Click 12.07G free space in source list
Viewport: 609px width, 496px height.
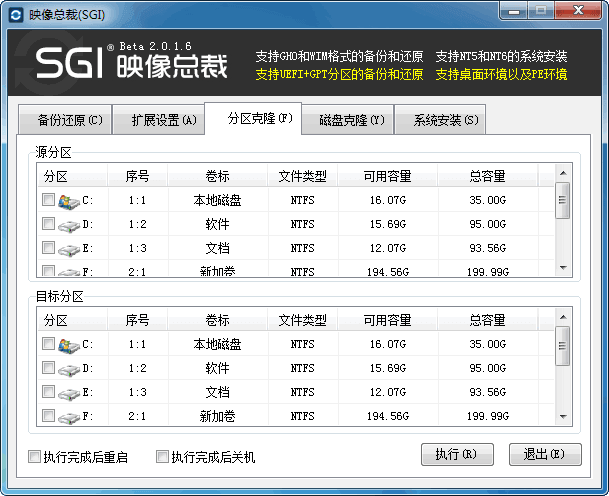click(388, 248)
